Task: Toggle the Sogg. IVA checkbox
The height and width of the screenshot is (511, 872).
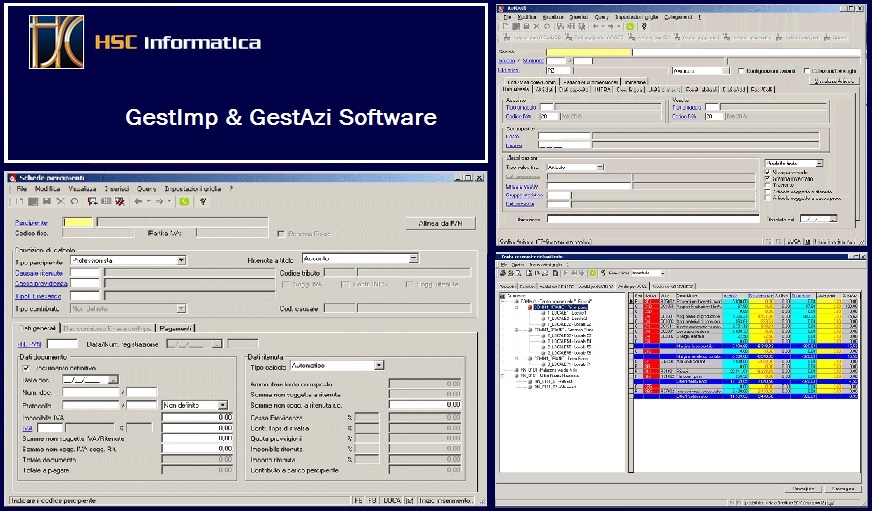Action: pos(286,284)
